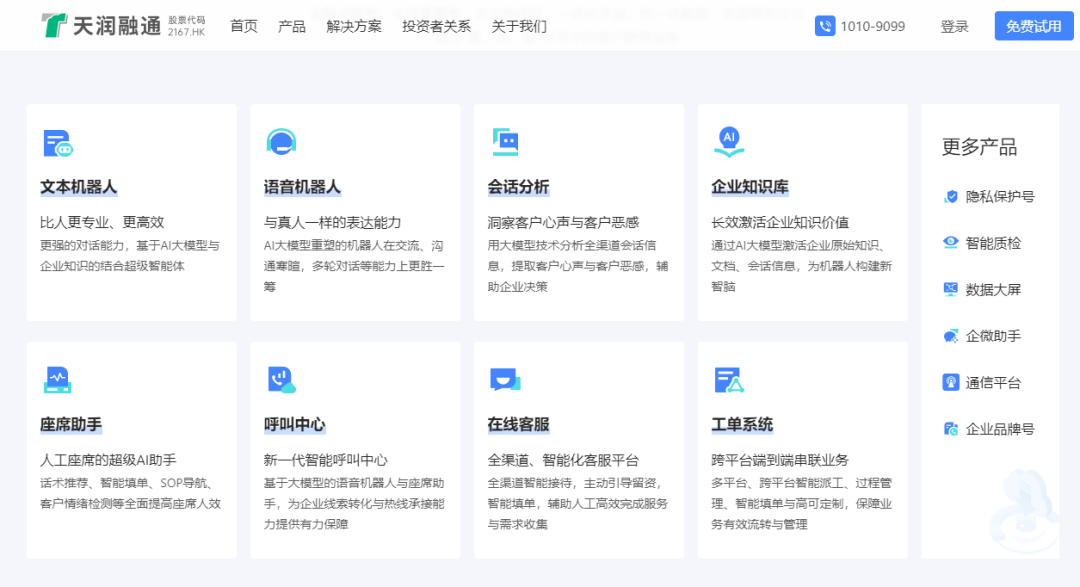The width and height of the screenshot is (1080, 587).
Task: Click the 语音机器人 headset icon
Action: 281,142
